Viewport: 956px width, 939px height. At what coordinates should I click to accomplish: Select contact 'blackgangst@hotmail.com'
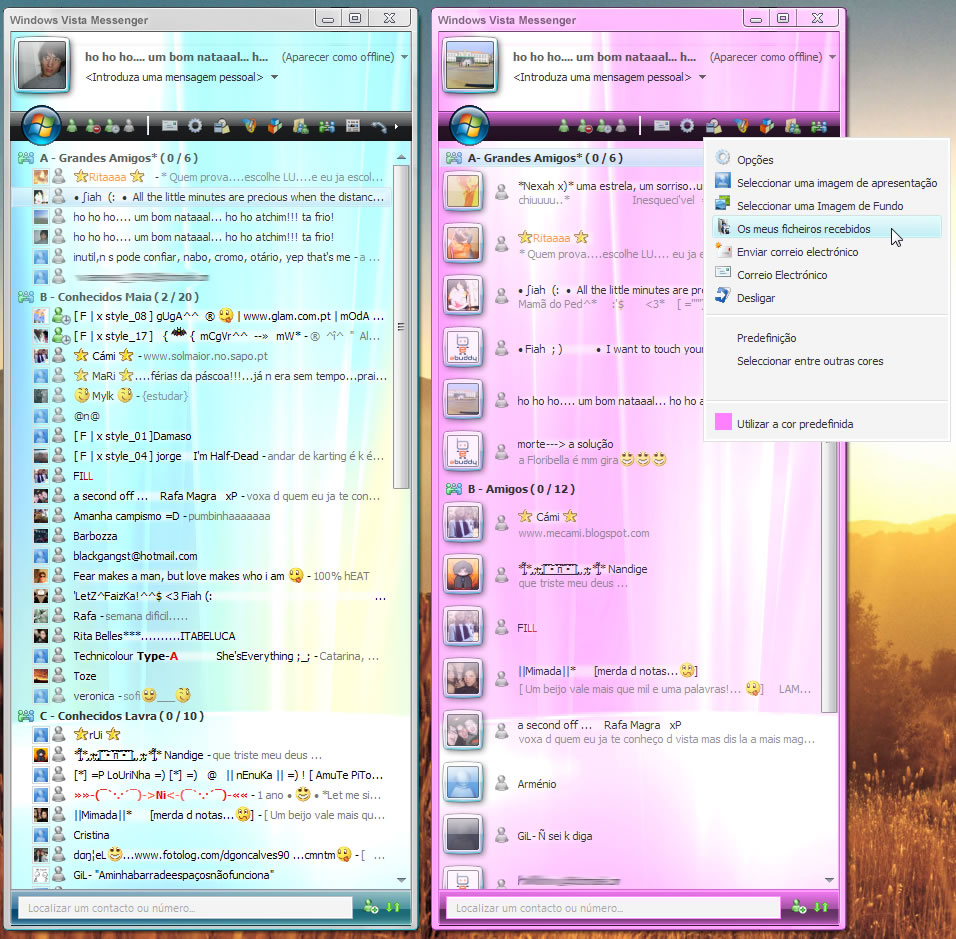click(x=135, y=556)
